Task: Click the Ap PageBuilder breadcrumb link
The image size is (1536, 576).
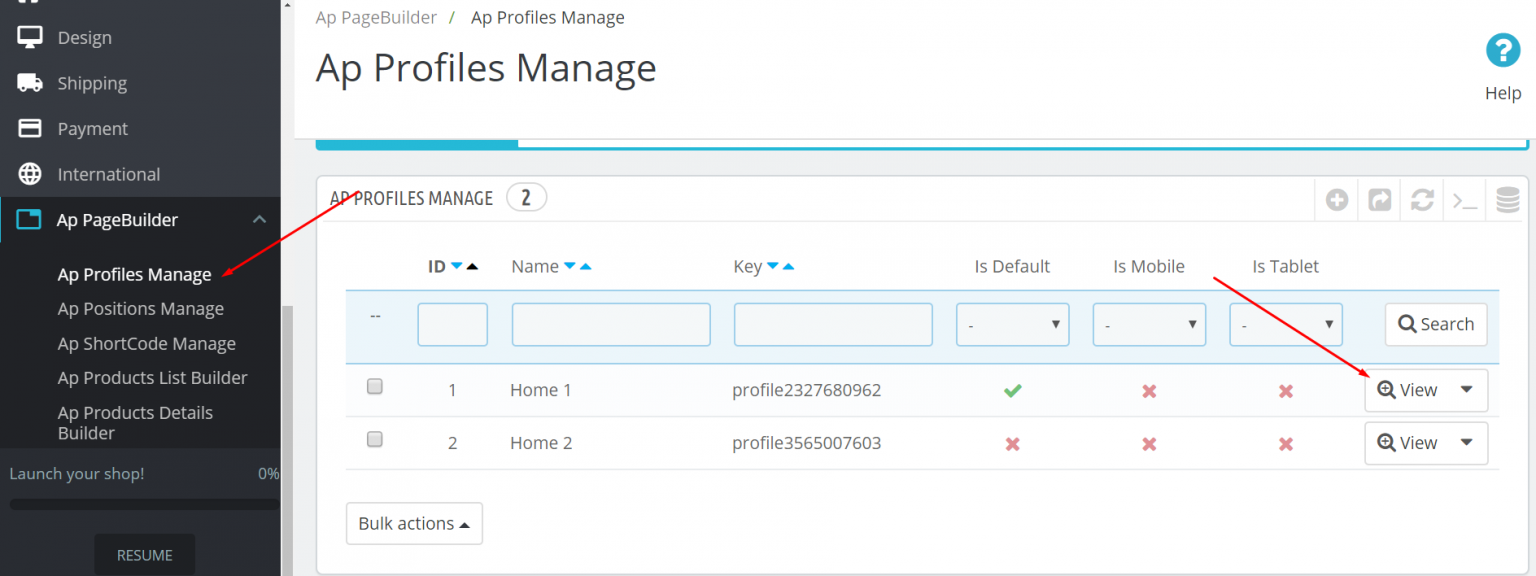Action: (x=376, y=17)
